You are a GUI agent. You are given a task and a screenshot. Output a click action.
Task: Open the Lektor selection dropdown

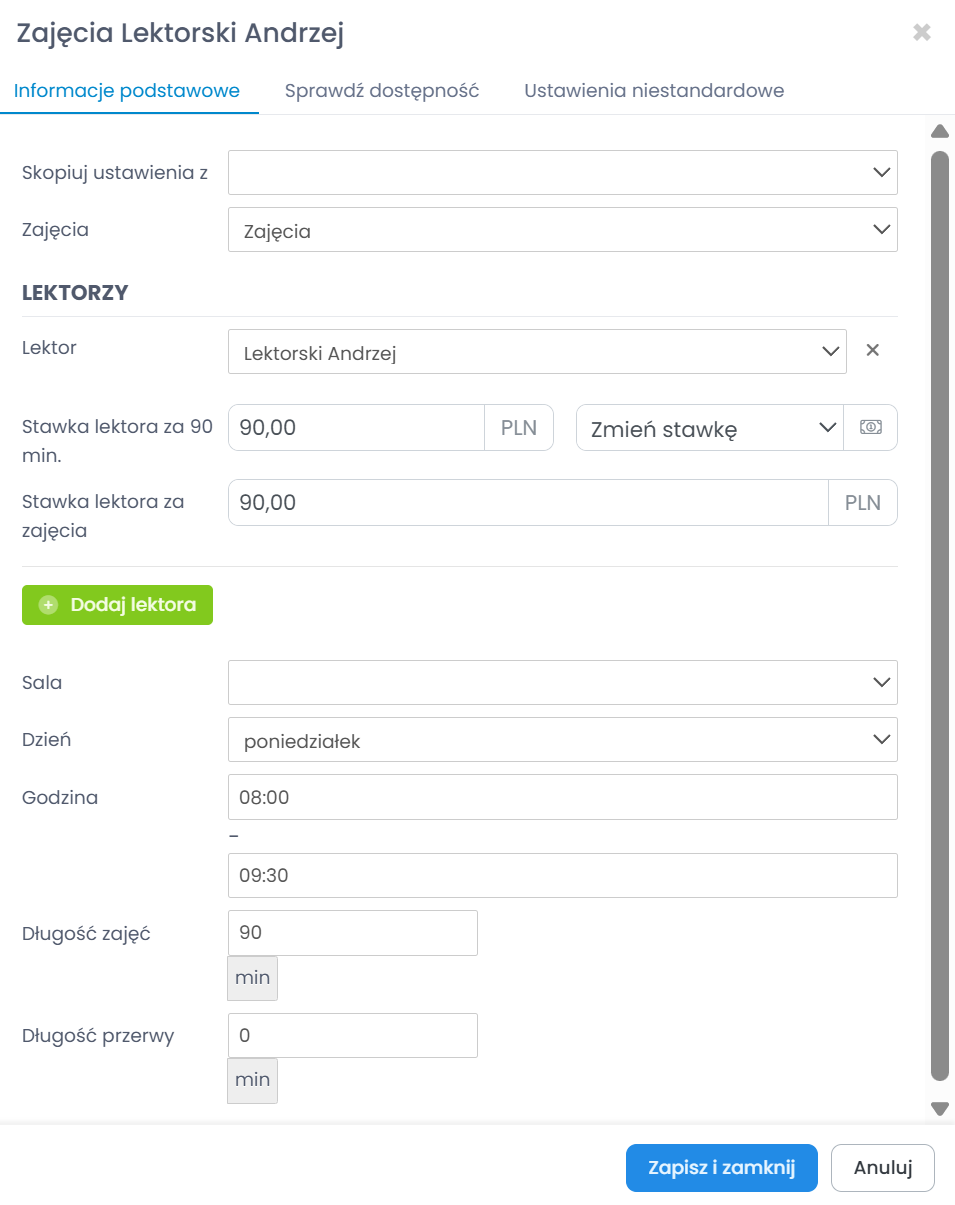tap(537, 352)
